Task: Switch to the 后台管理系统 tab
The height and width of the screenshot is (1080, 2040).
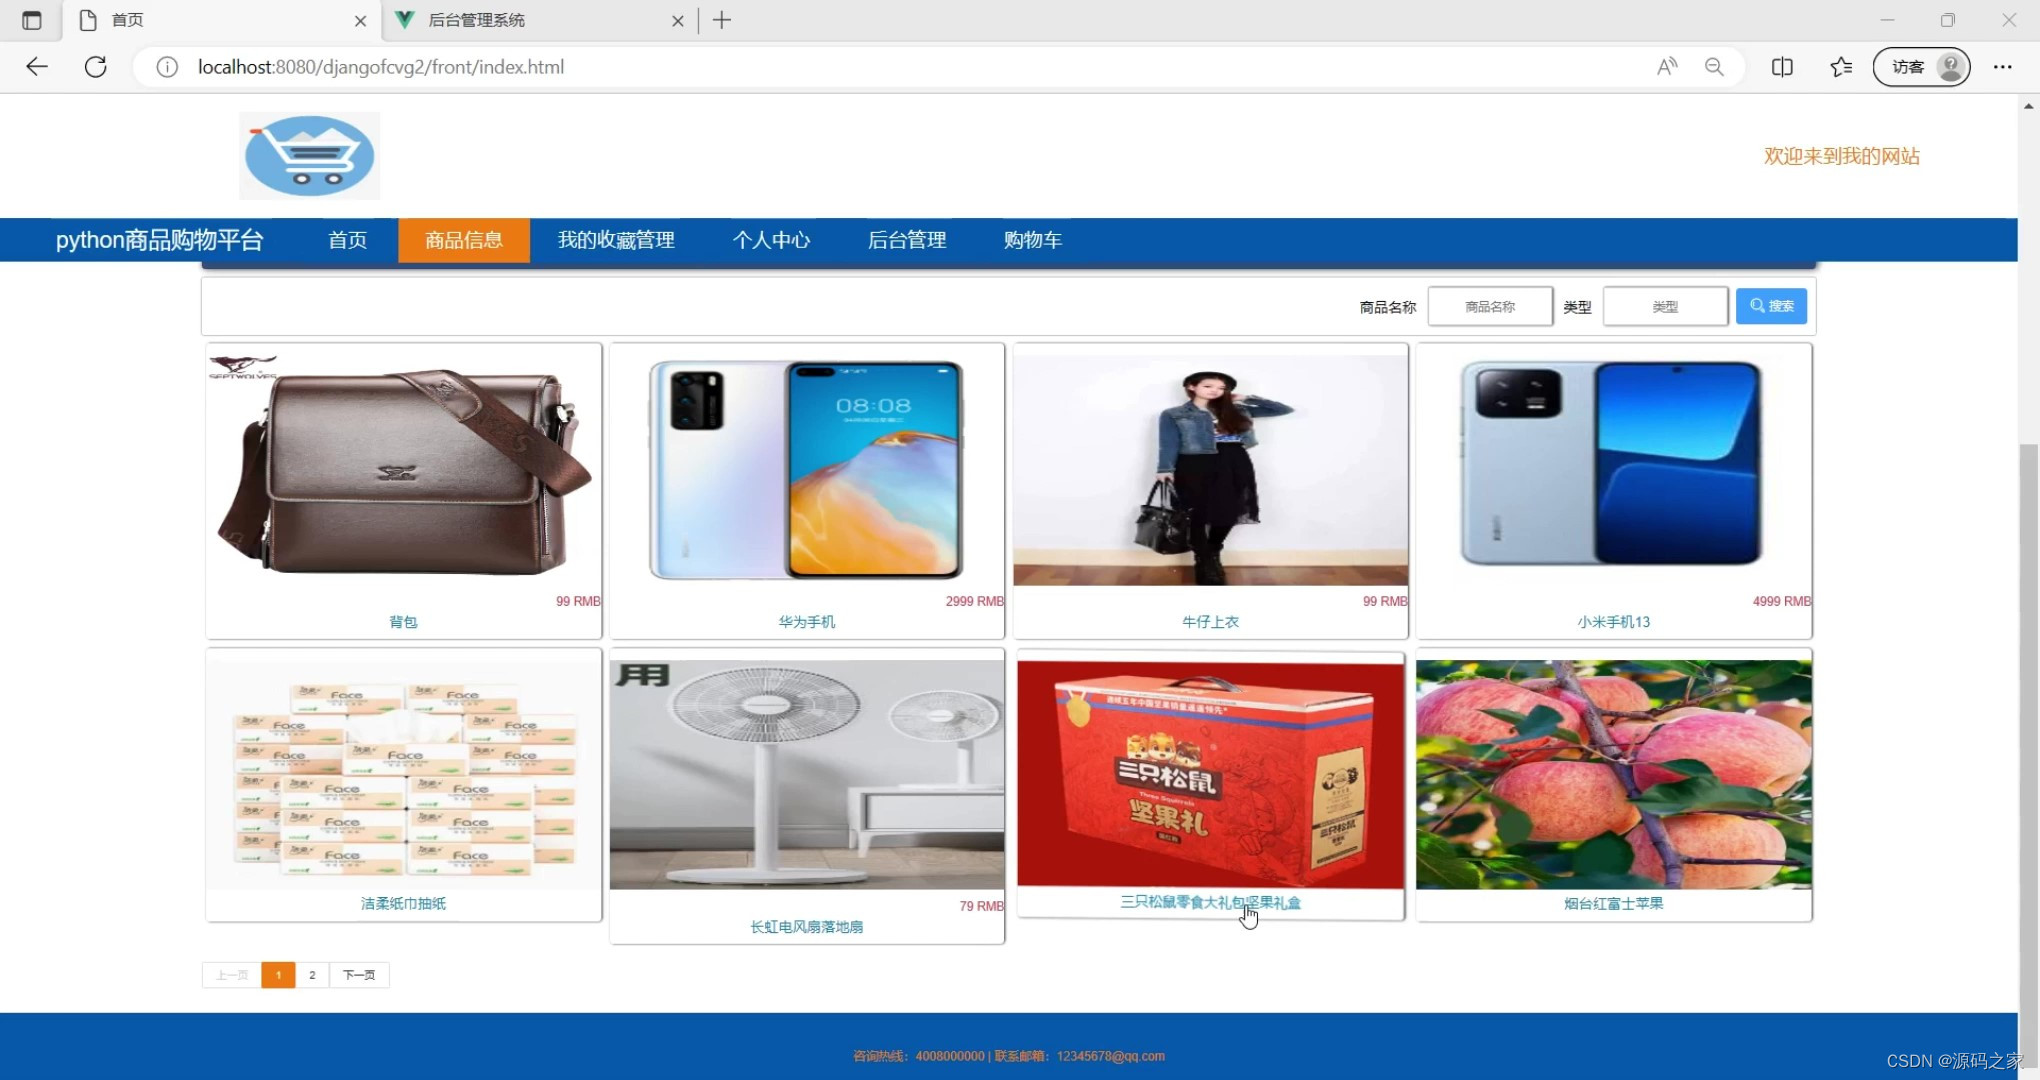Action: pyautogui.click(x=530, y=20)
